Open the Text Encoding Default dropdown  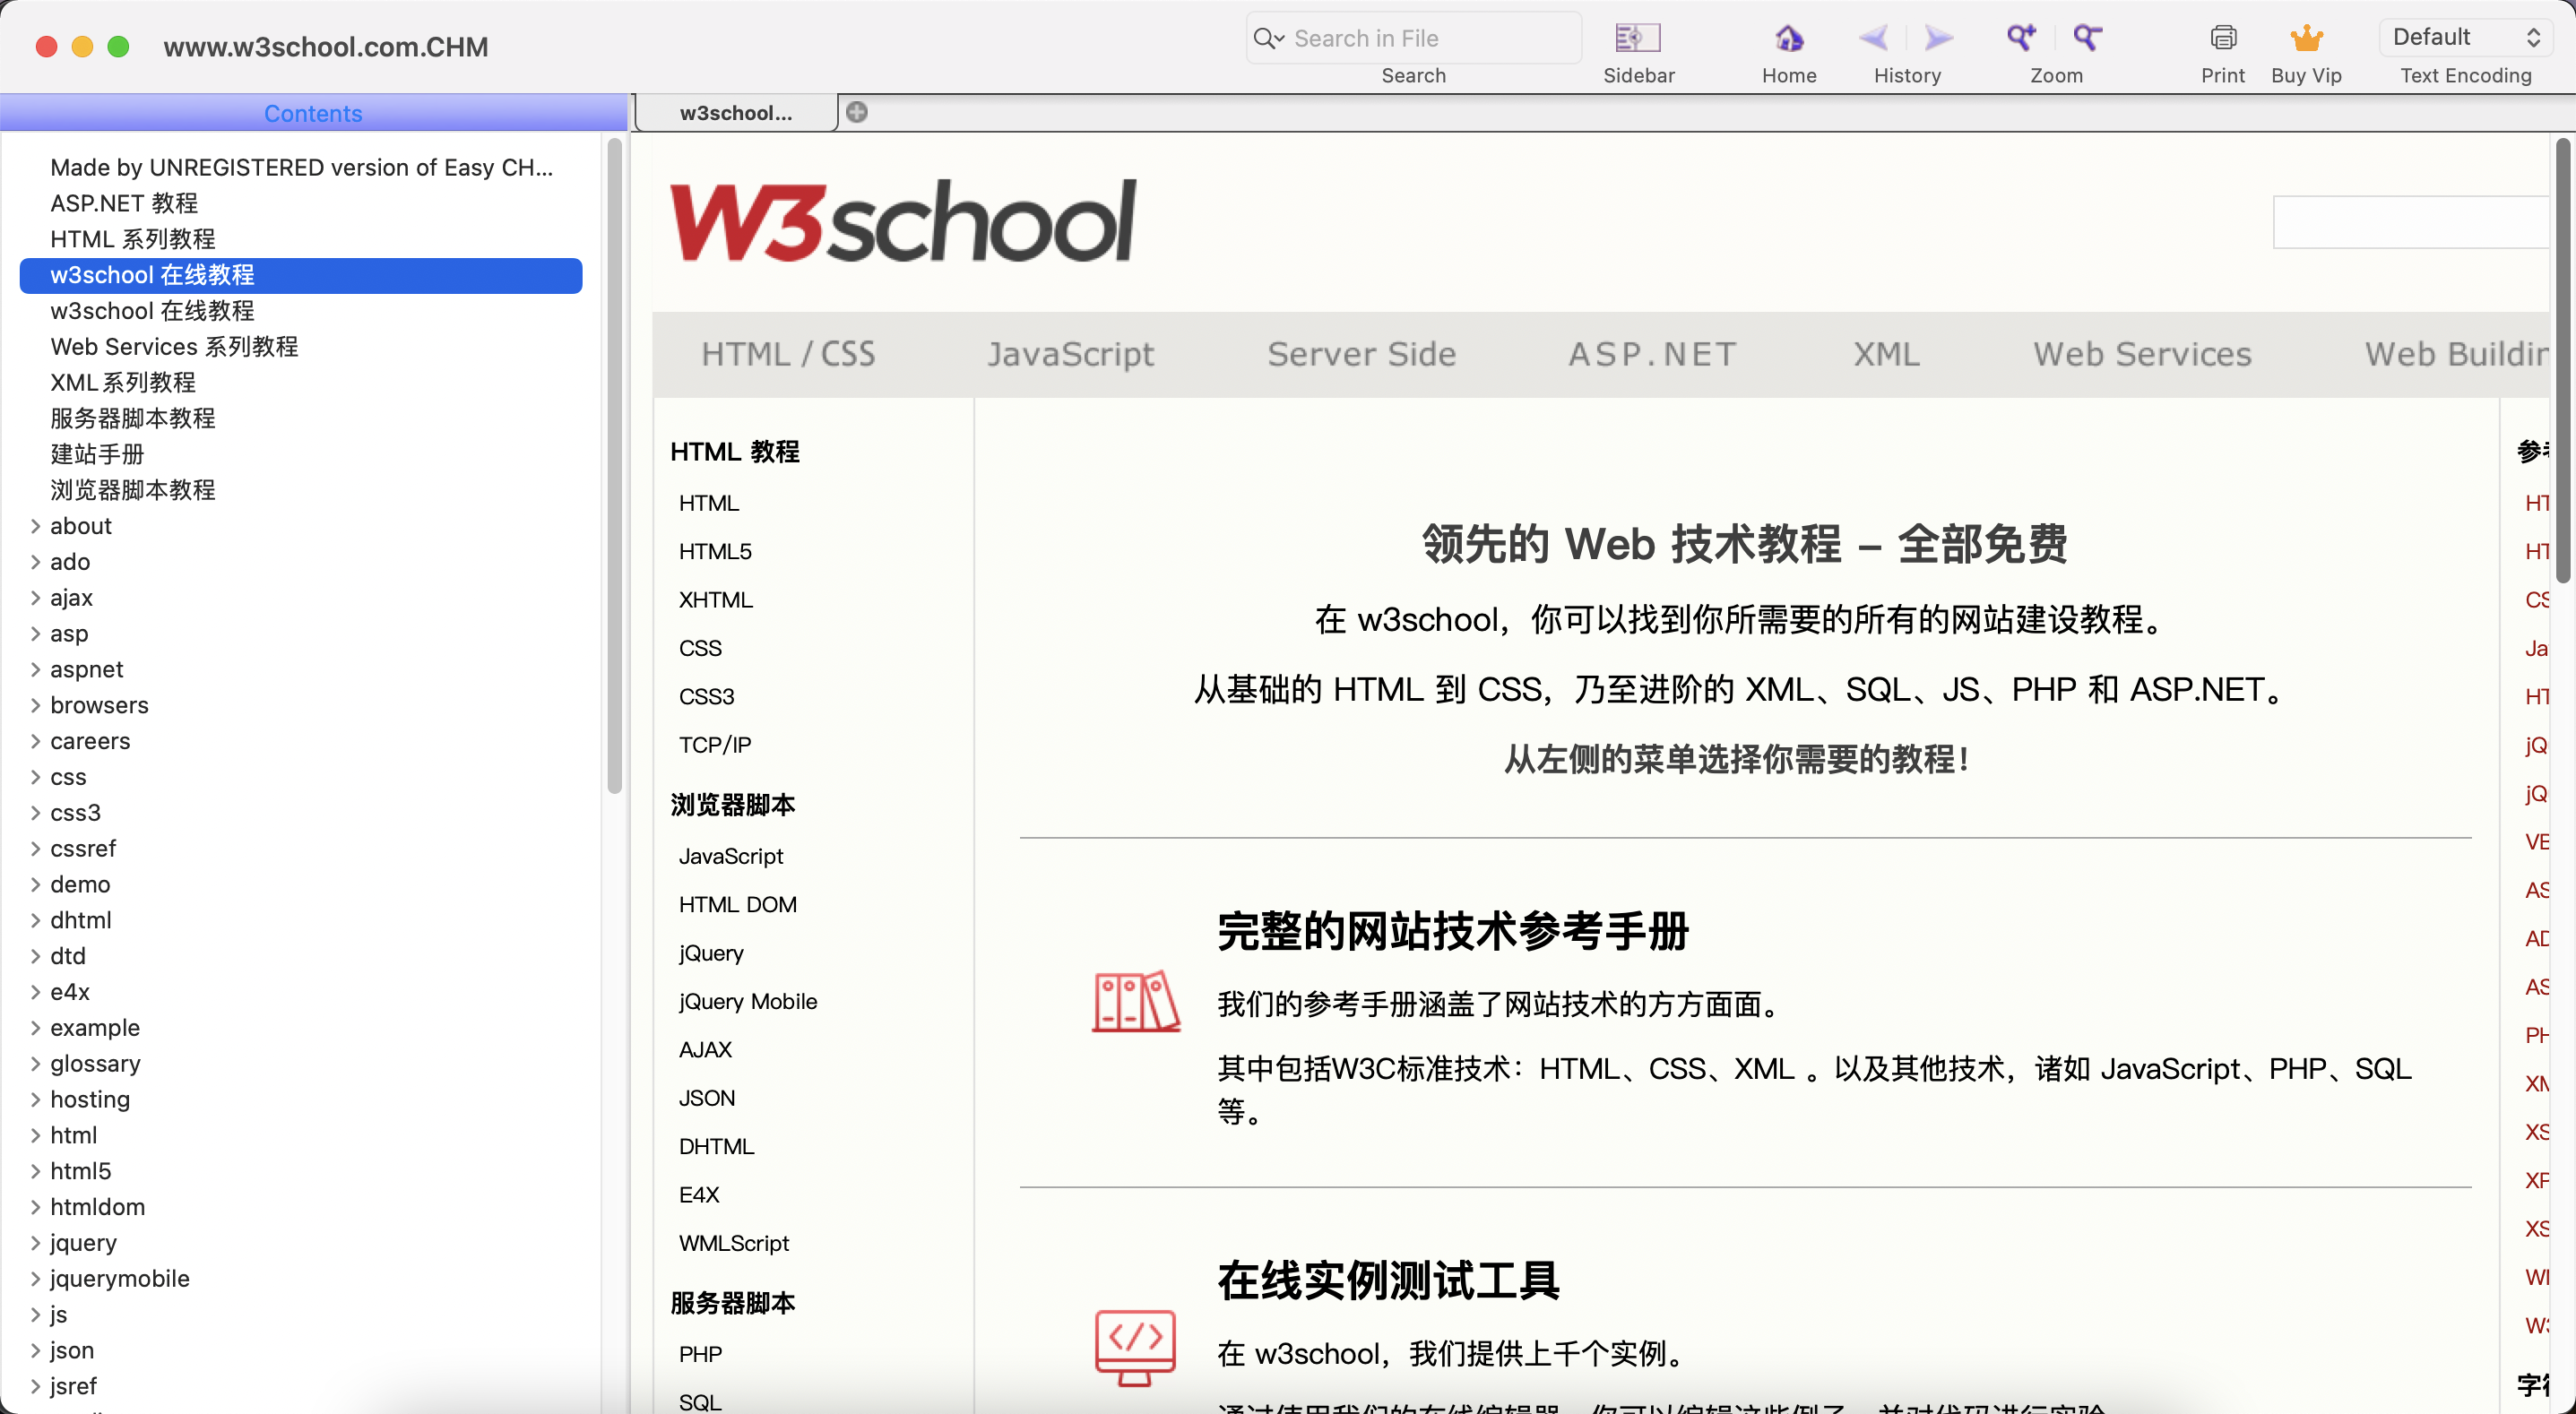[2464, 38]
